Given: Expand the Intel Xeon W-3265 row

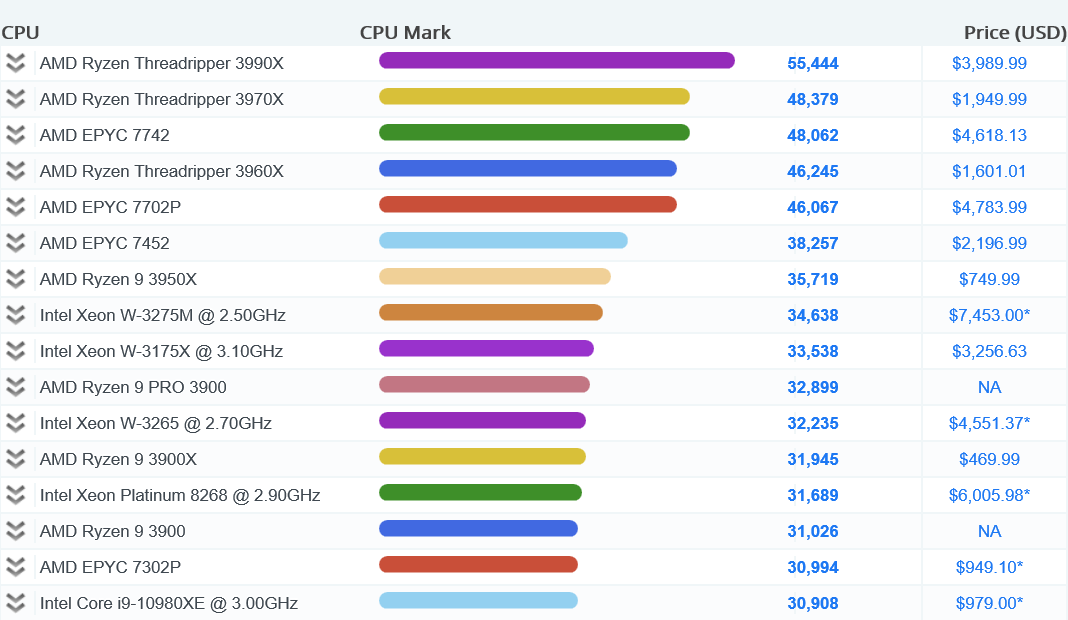Looking at the screenshot, I should click(x=15, y=423).
